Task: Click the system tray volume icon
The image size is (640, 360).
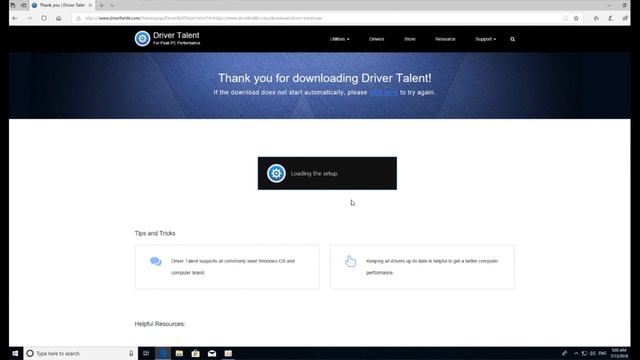Action: [x=593, y=353]
